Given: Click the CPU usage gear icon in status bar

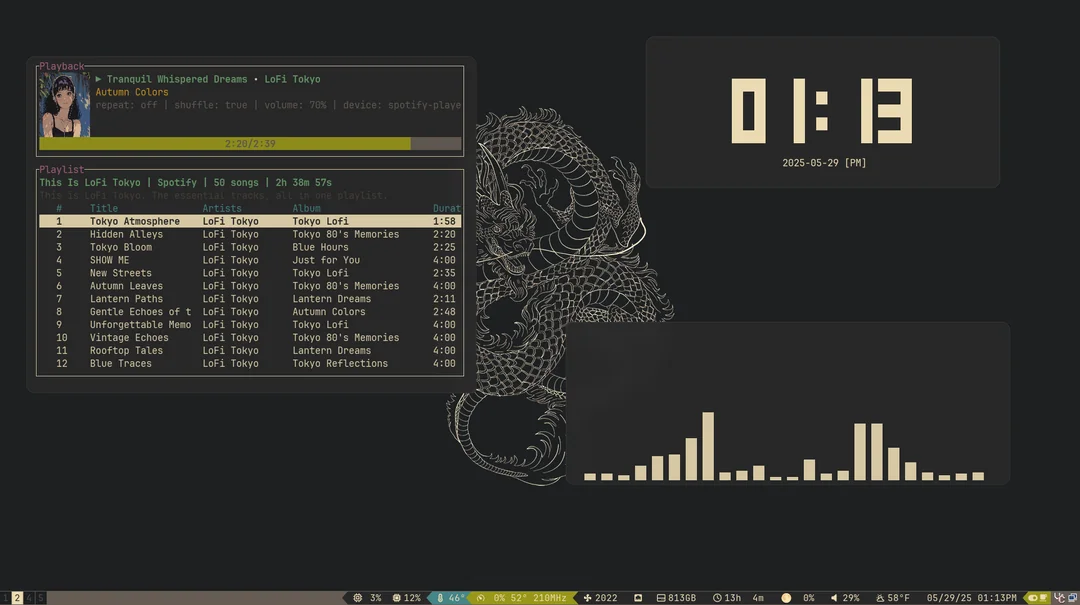Looking at the screenshot, I should 357,598.
